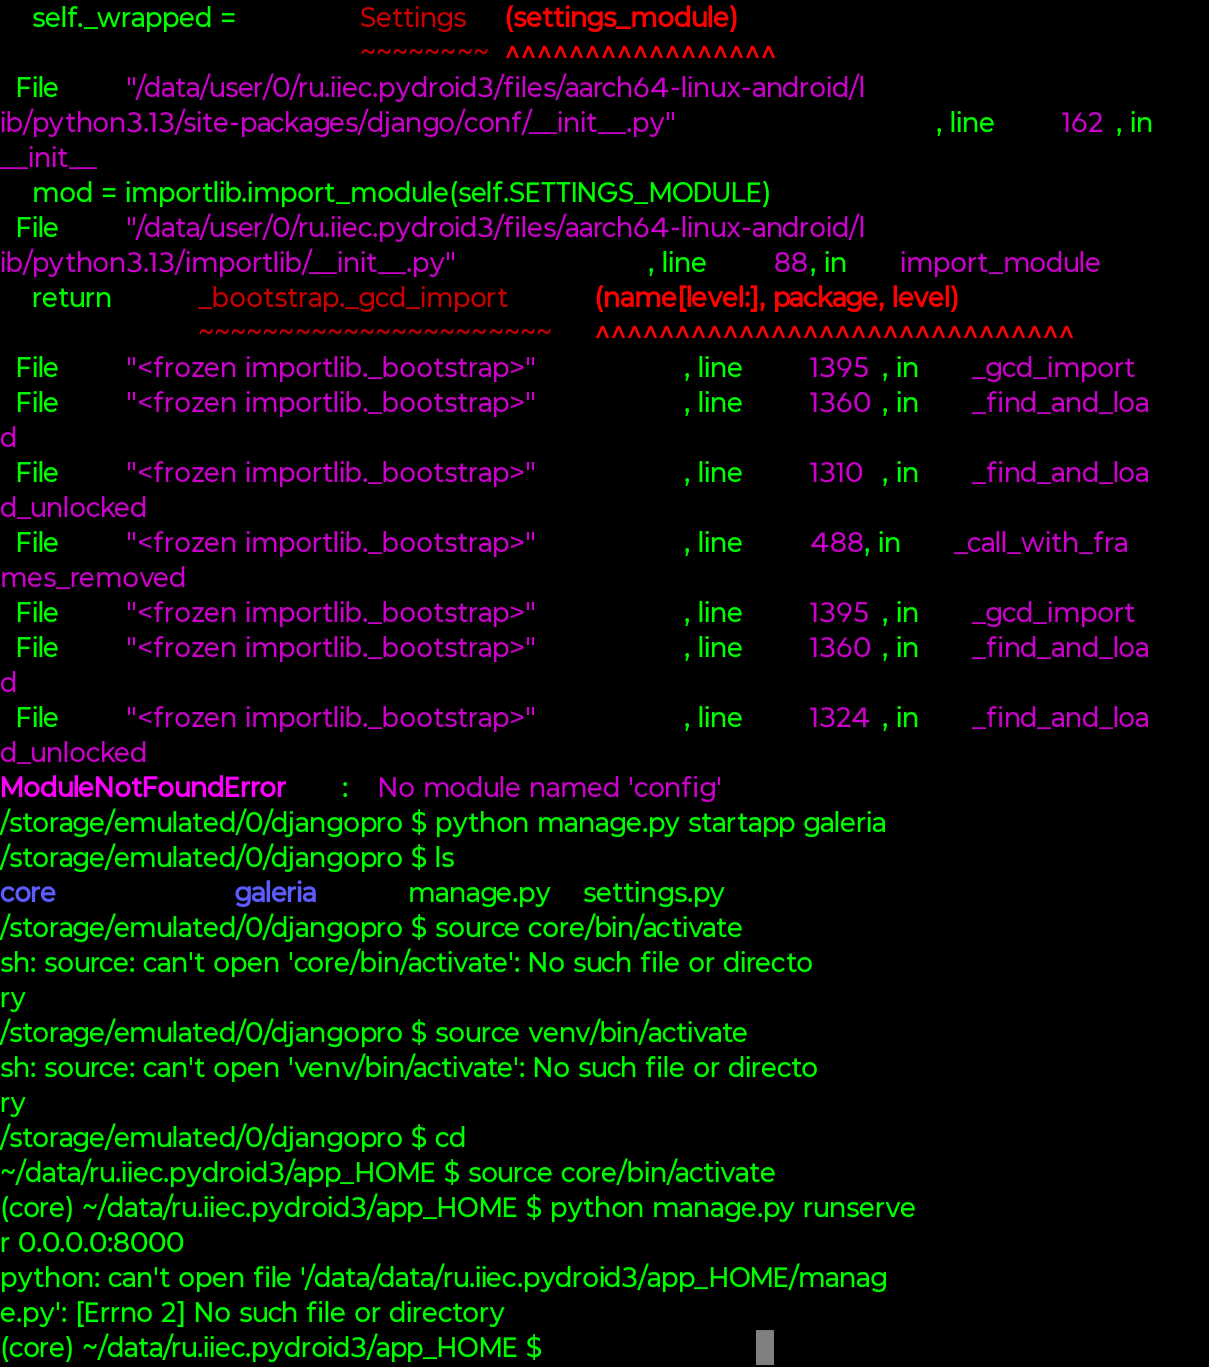1209x1367 pixels.
Task: Click the "site-packages/django/conf/__init__.py" path line
Action: 338,123
